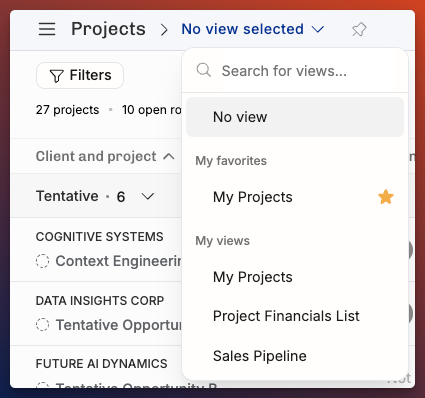Click the magnifier icon in views search
Image resolution: width=425 pixels, height=398 pixels.
point(203,70)
